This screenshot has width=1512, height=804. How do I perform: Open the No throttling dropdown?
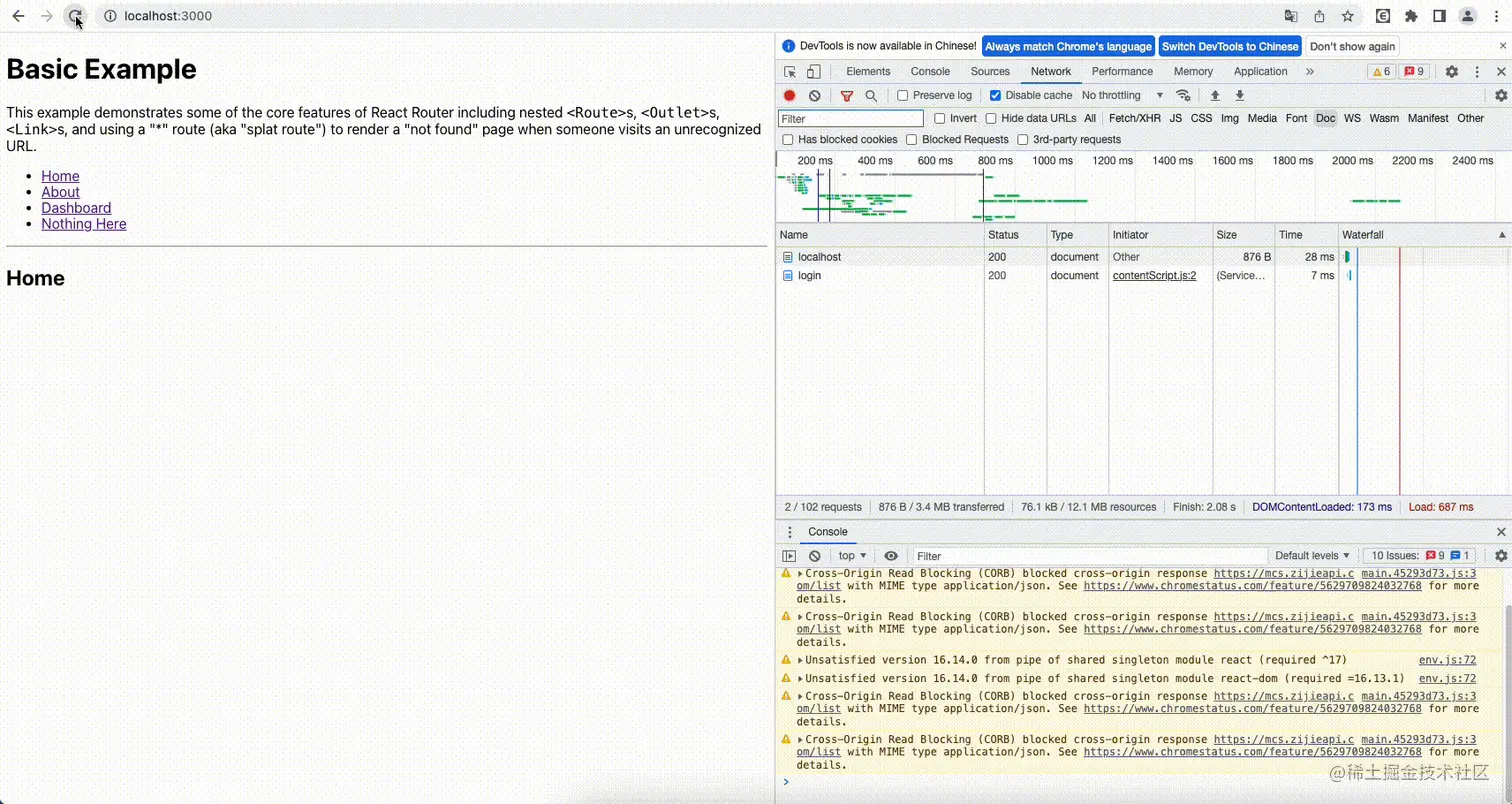(1122, 95)
